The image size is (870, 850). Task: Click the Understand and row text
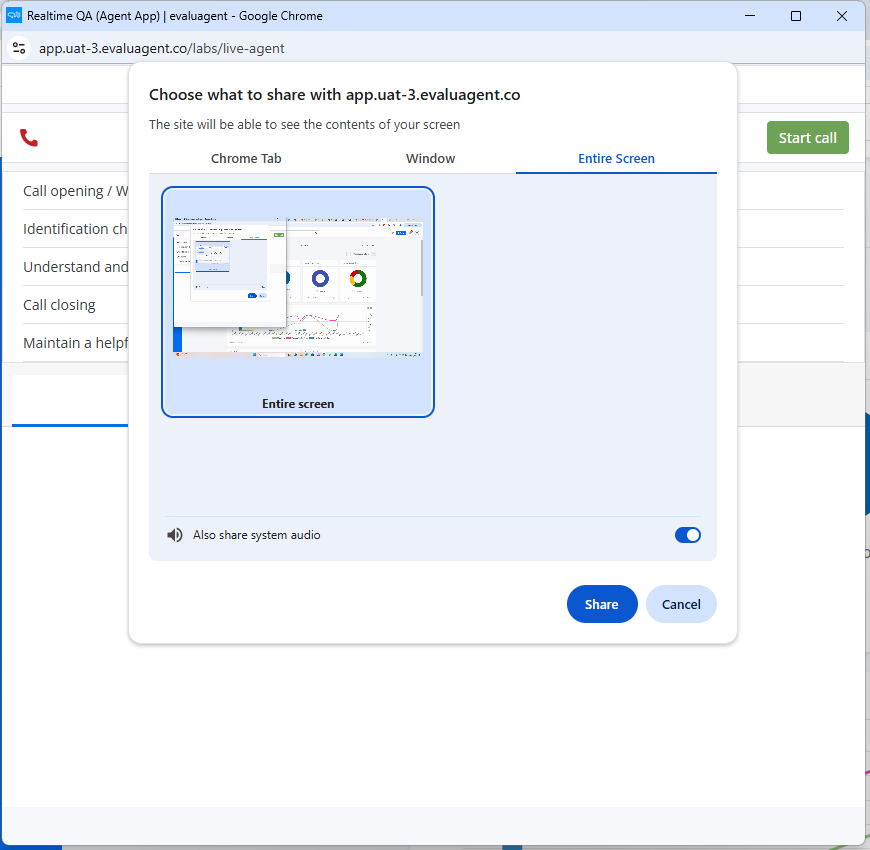pyautogui.click(x=75, y=267)
